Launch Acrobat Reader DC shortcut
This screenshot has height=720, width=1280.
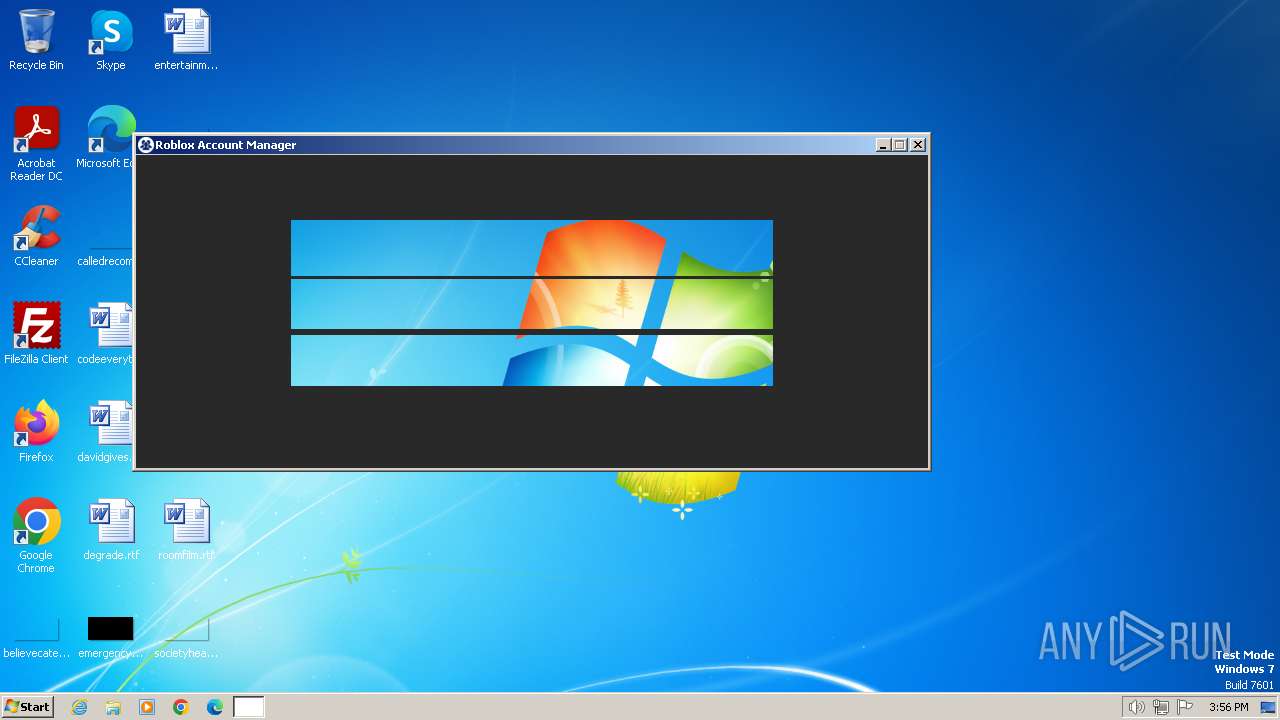click(x=36, y=144)
